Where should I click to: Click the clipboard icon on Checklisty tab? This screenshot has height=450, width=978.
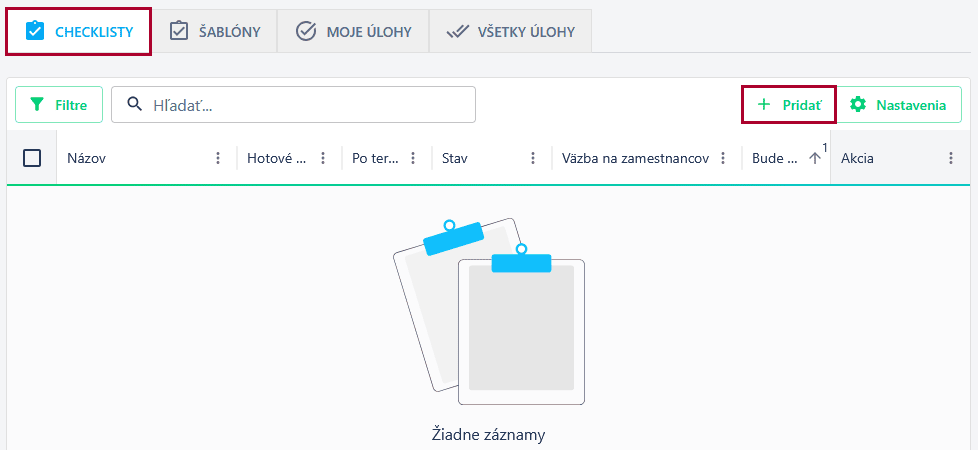tap(35, 31)
